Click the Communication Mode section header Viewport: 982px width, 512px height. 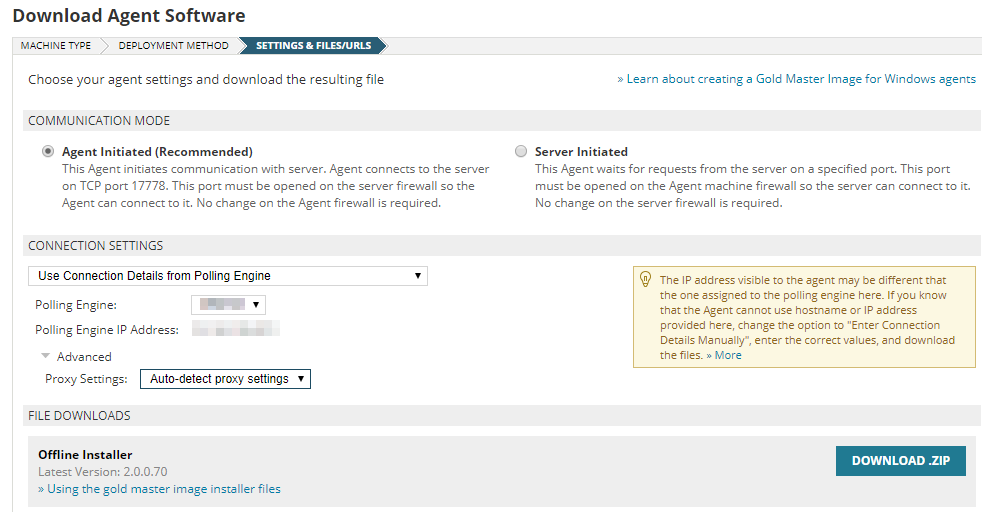pyautogui.click(x=99, y=121)
